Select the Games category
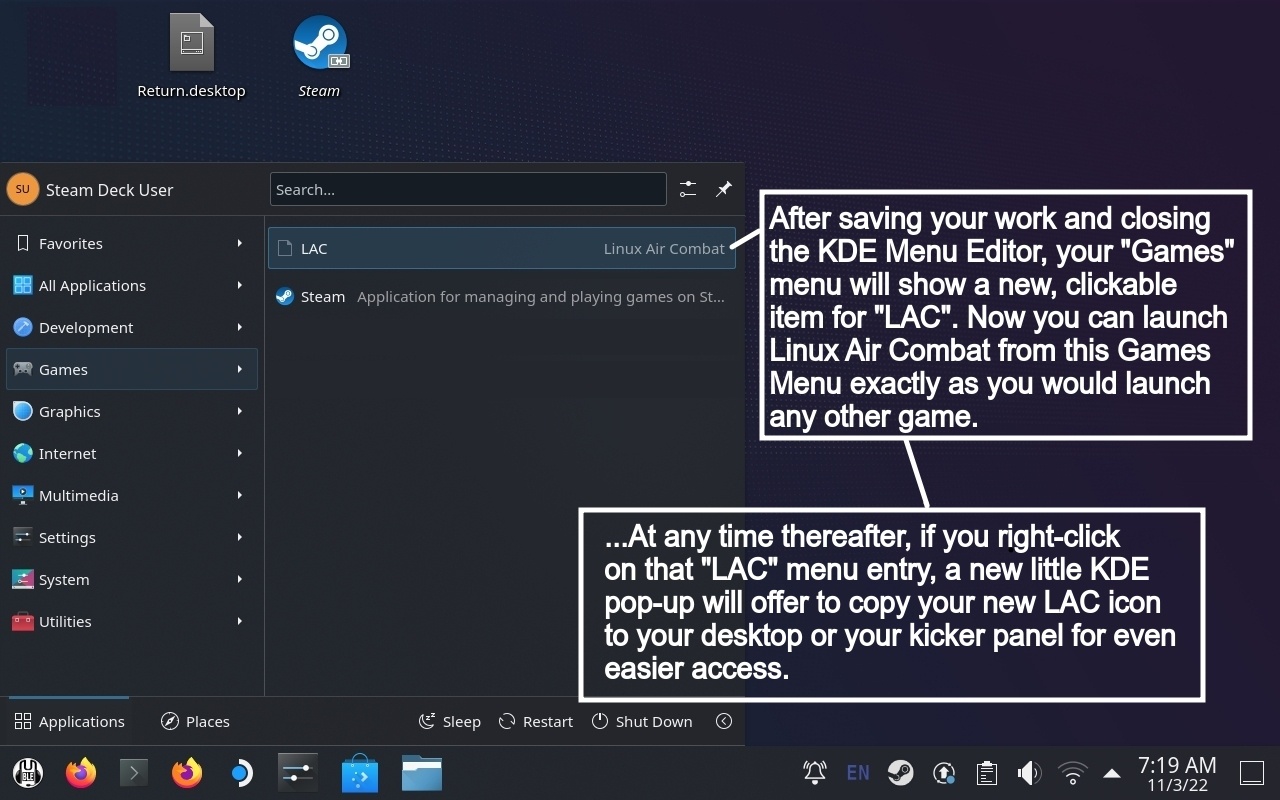The width and height of the screenshot is (1280, 800). click(x=132, y=369)
